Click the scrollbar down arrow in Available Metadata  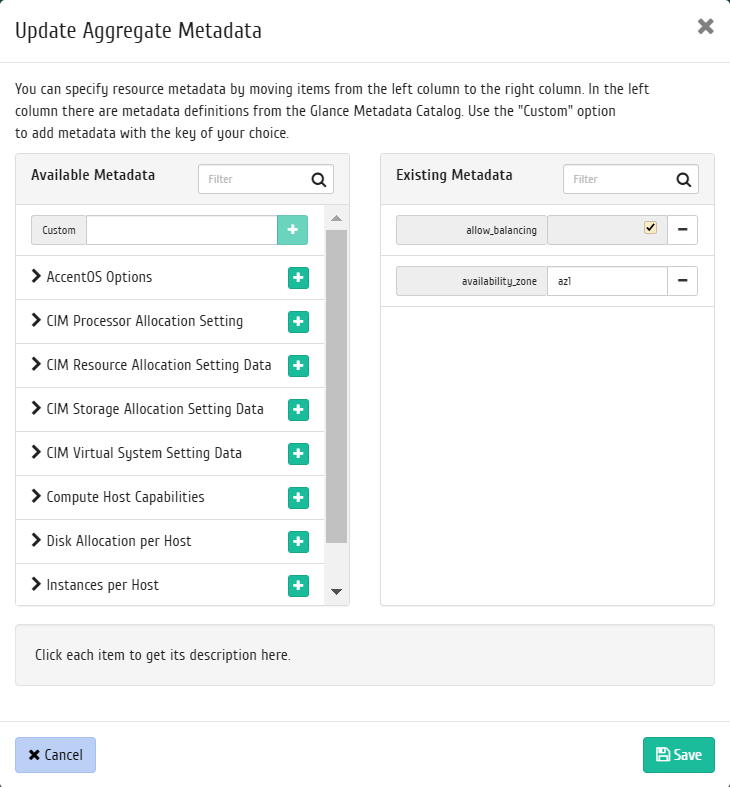[336, 592]
